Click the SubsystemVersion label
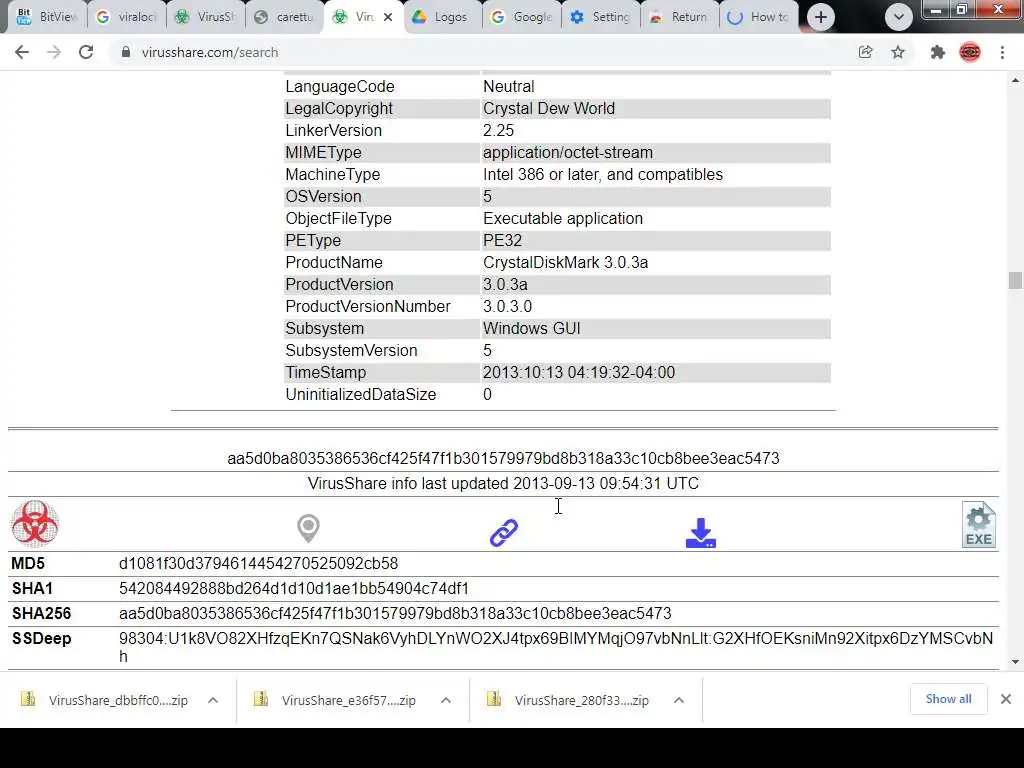This screenshot has height=768, width=1024. pos(351,350)
